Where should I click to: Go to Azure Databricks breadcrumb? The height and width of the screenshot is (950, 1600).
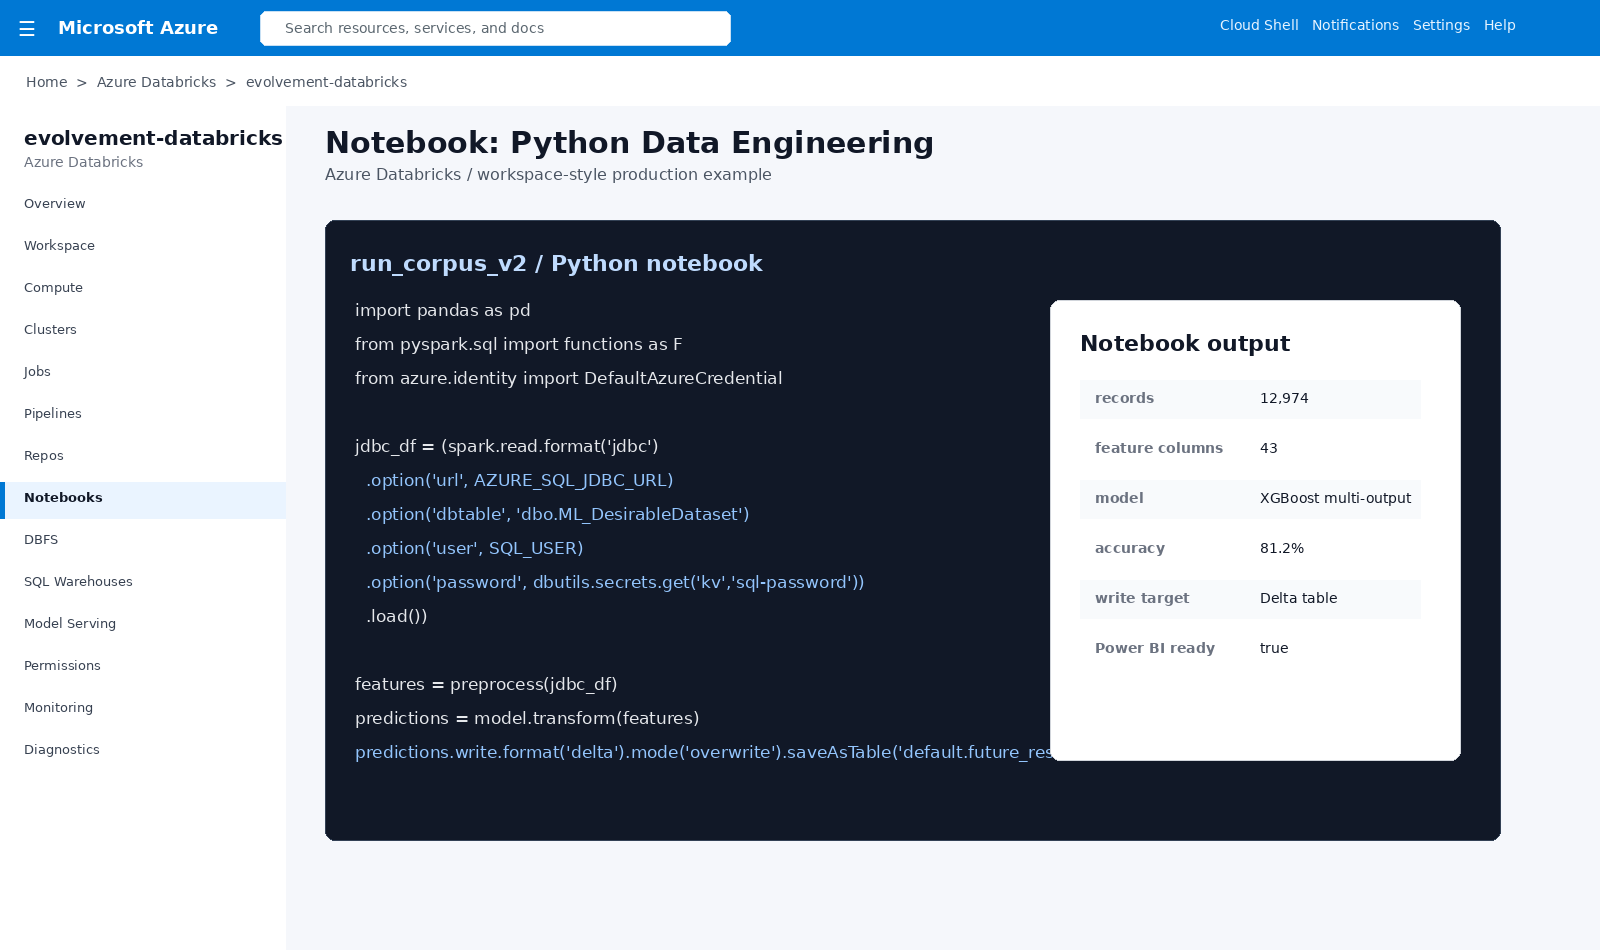click(156, 82)
